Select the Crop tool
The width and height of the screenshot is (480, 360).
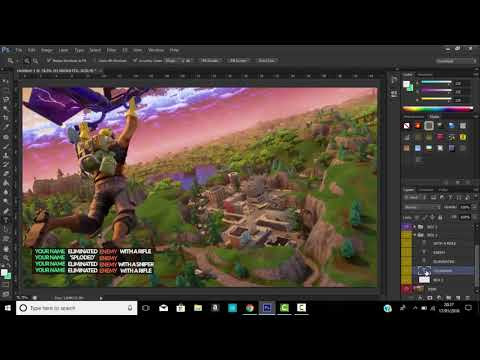pyautogui.click(x=6, y=118)
